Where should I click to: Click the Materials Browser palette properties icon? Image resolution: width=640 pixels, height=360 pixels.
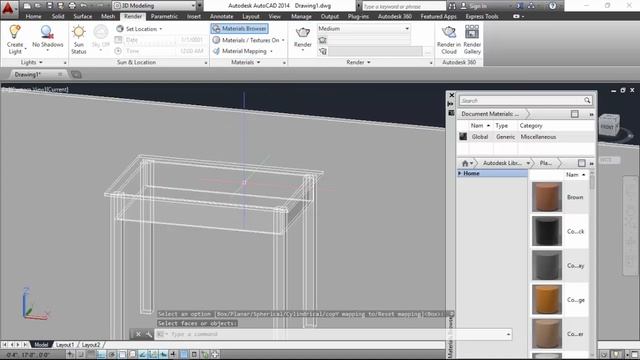pyautogui.click(x=451, y=113)
